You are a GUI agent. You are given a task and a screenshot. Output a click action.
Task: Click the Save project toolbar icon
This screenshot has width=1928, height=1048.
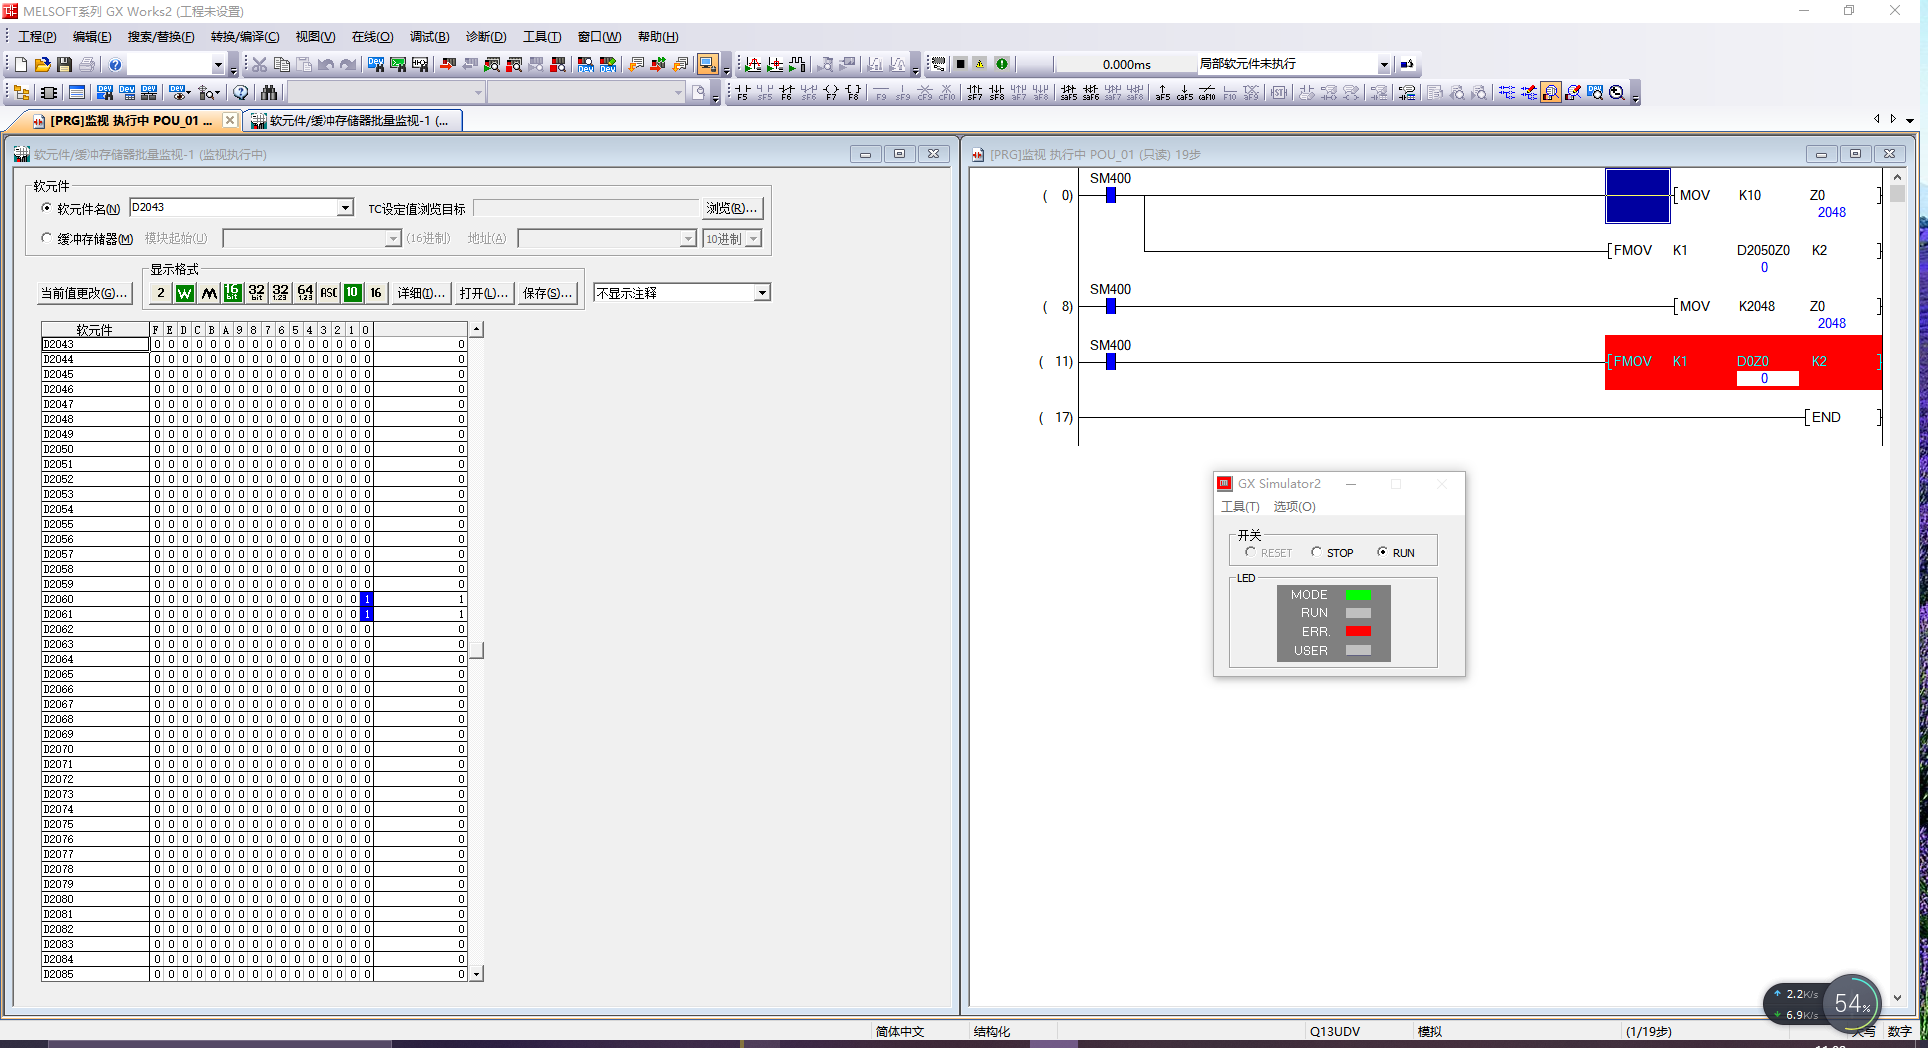click(x=65, y=65)
